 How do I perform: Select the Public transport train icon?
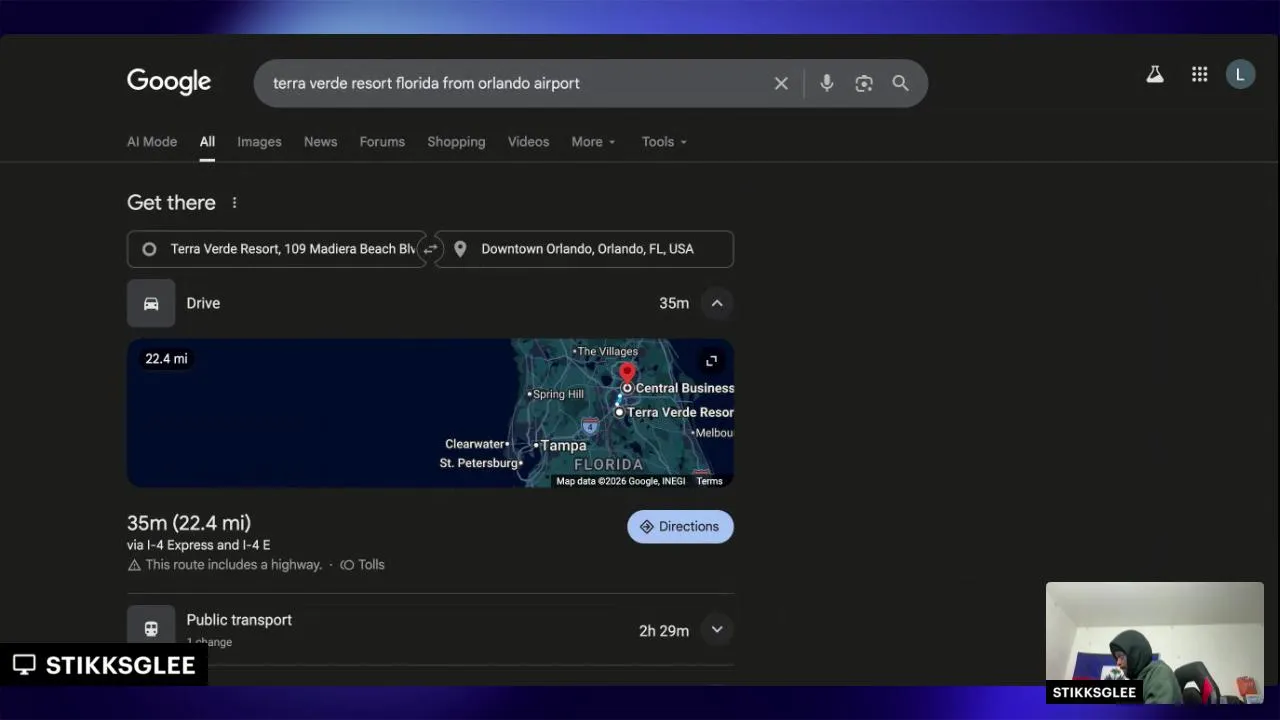151,628
